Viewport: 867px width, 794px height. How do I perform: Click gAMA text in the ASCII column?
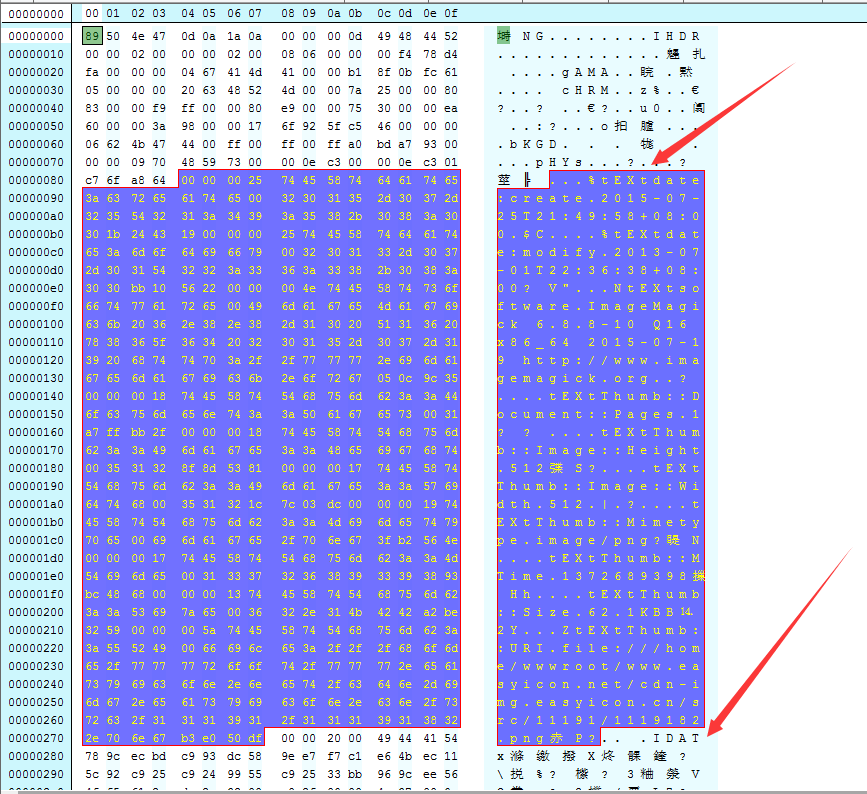click(582, 72)
